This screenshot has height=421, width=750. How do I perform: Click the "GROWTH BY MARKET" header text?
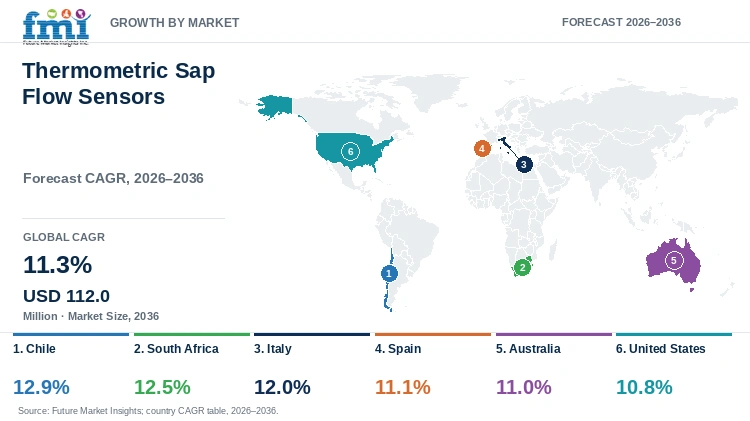(175, 22)
